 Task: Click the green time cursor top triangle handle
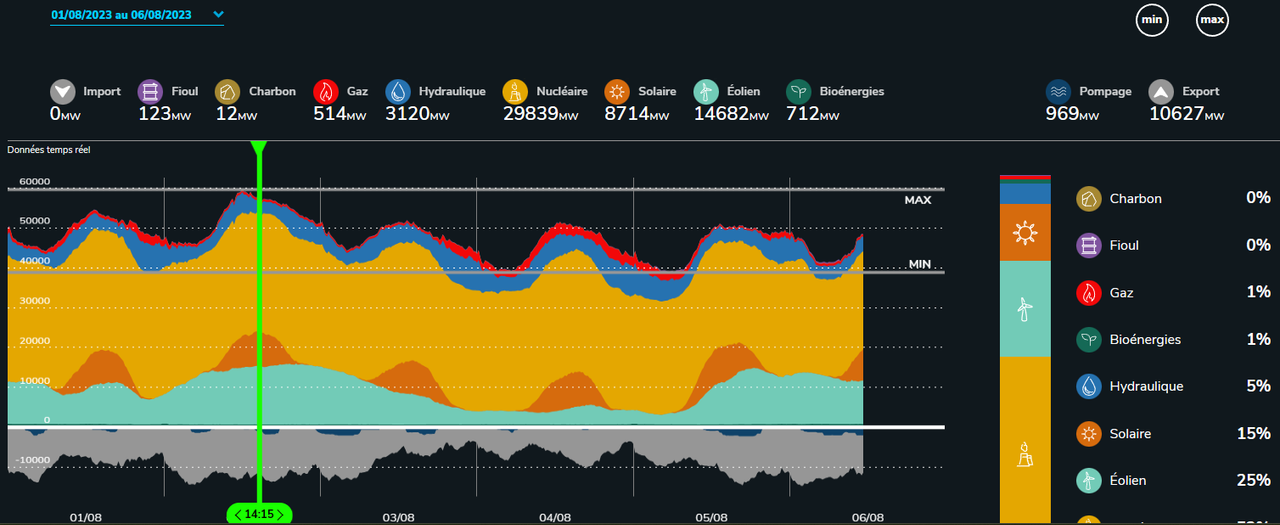point(259,150)
